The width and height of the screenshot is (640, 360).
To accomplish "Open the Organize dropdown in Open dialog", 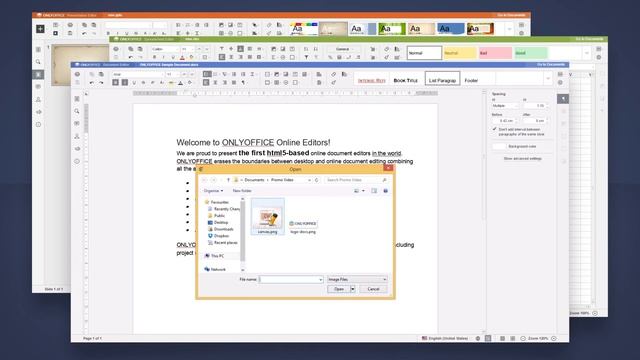I will [213, 191].
